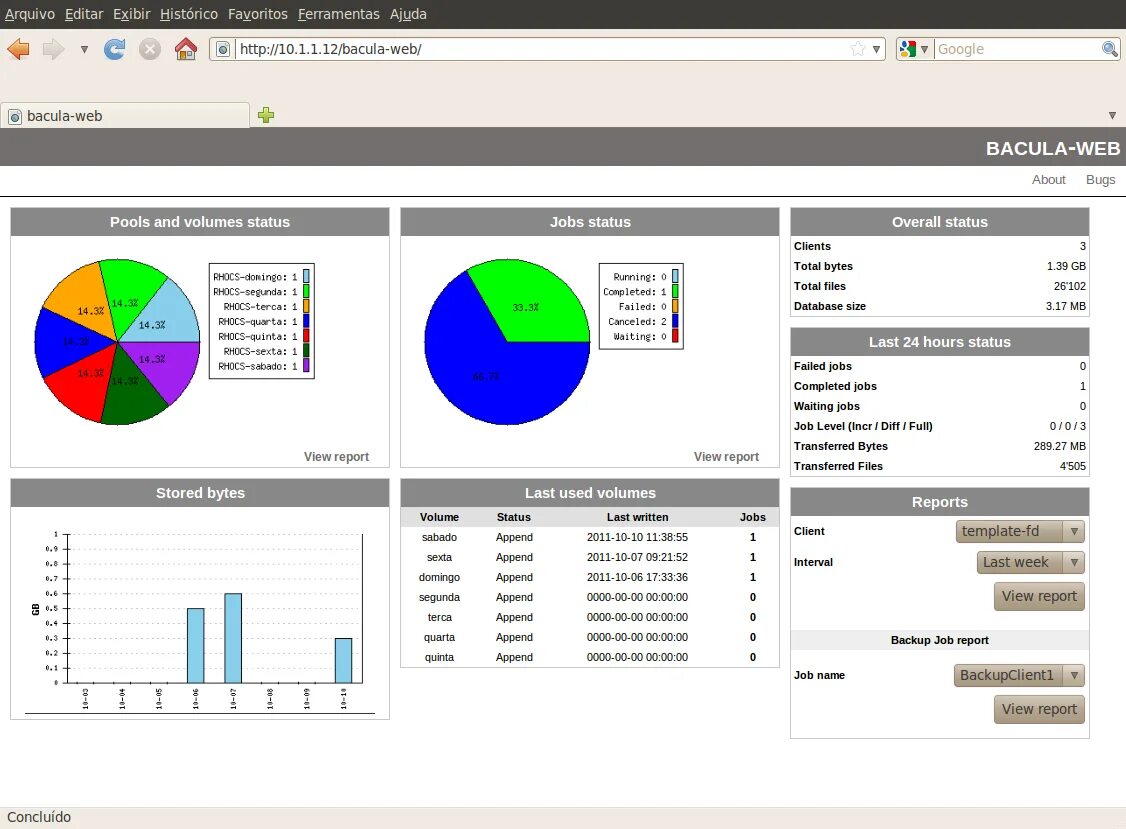The image size is (1126, 829).
Task: Click the domingo volume row name
Action: pyautogui.click(x=439, y=578)
